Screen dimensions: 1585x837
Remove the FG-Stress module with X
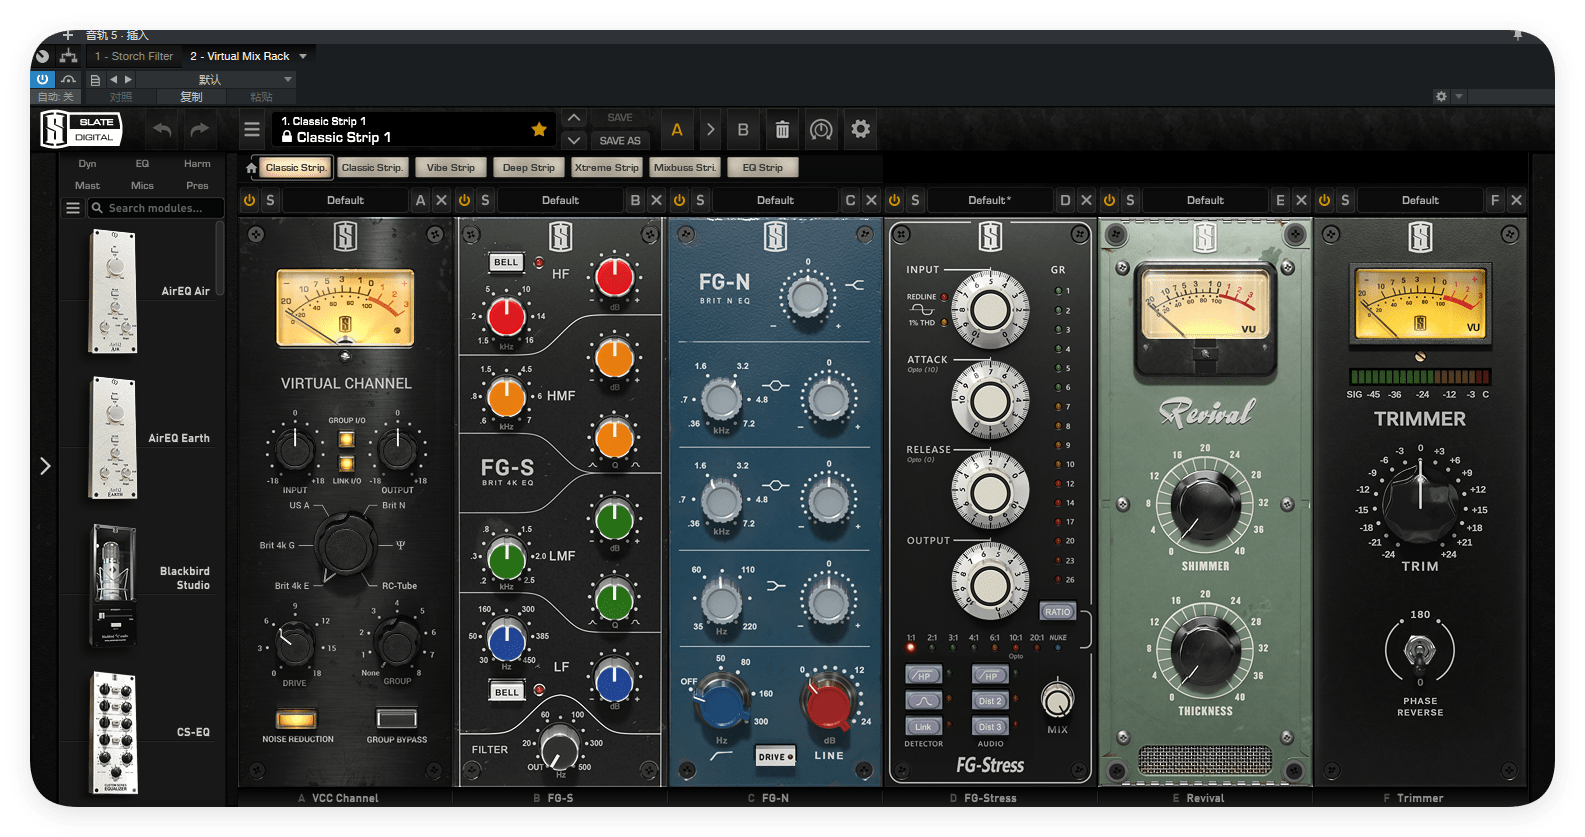1086,200
